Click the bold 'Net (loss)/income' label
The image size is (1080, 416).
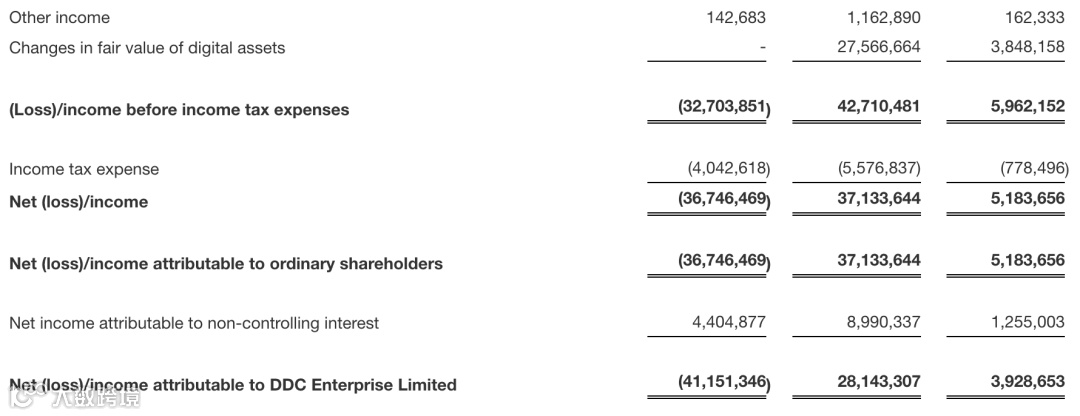(78, 202)
